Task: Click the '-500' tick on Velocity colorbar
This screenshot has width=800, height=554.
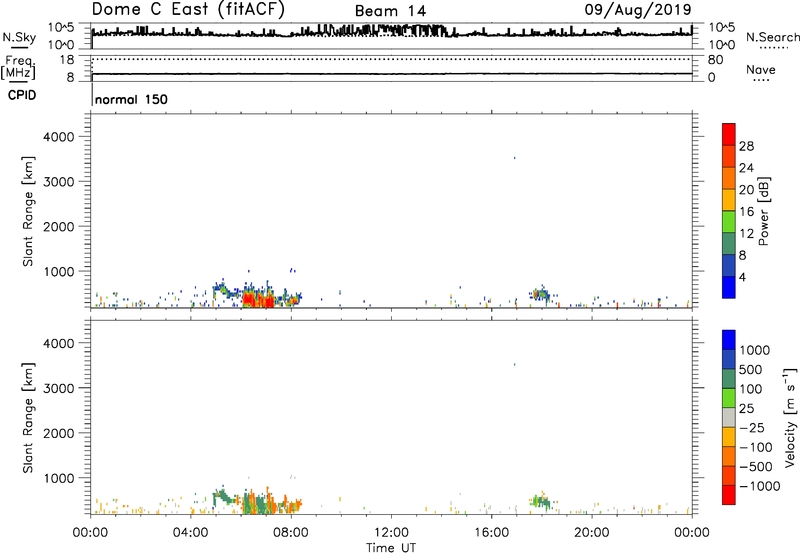Action: click(x=756, y=466)
